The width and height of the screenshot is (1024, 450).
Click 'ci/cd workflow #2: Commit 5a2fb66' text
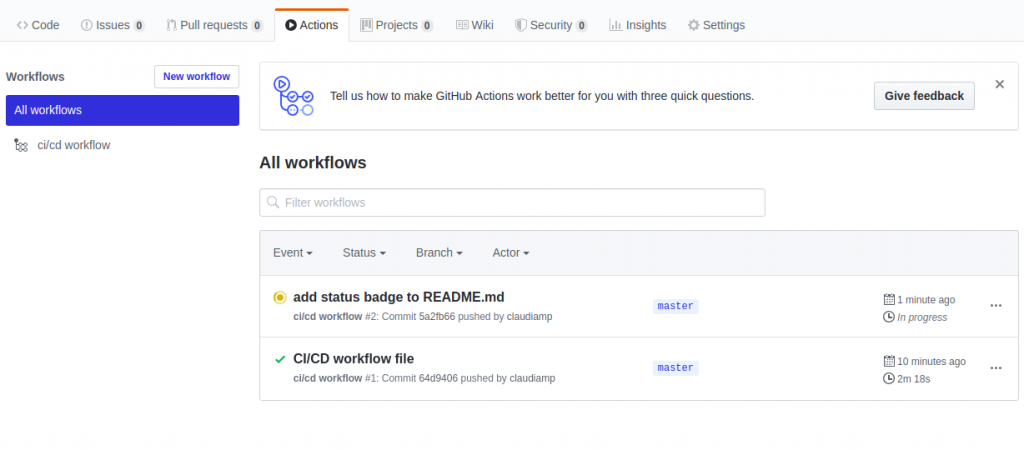[x=374, y=317]
